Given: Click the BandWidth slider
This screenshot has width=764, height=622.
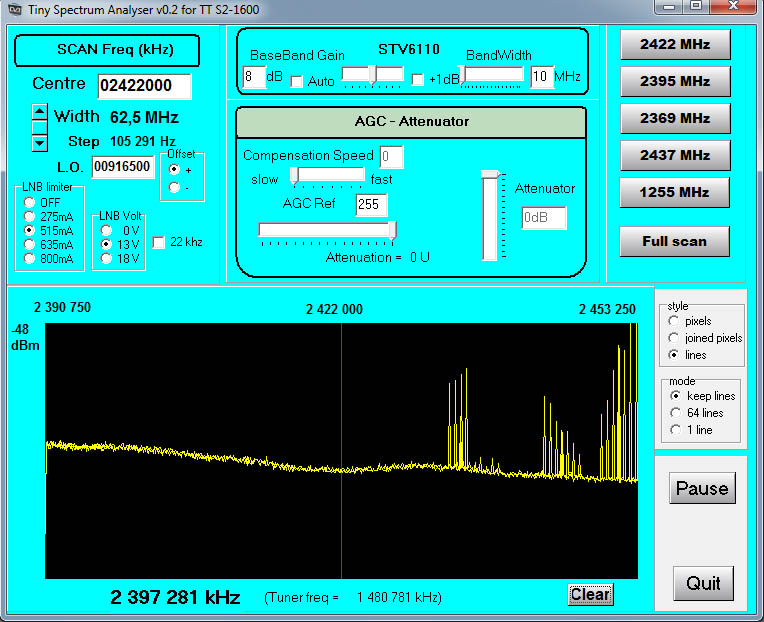Looking at the screenshot, I should click(x=492, y=75).
